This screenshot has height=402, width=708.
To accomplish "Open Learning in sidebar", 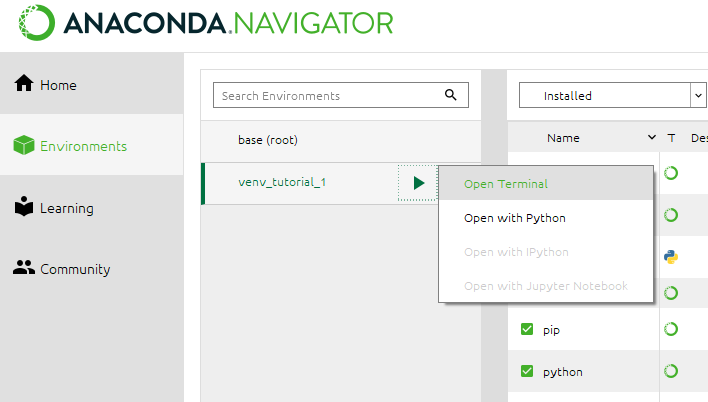I will pyautogui.click(x=92, y=208).
